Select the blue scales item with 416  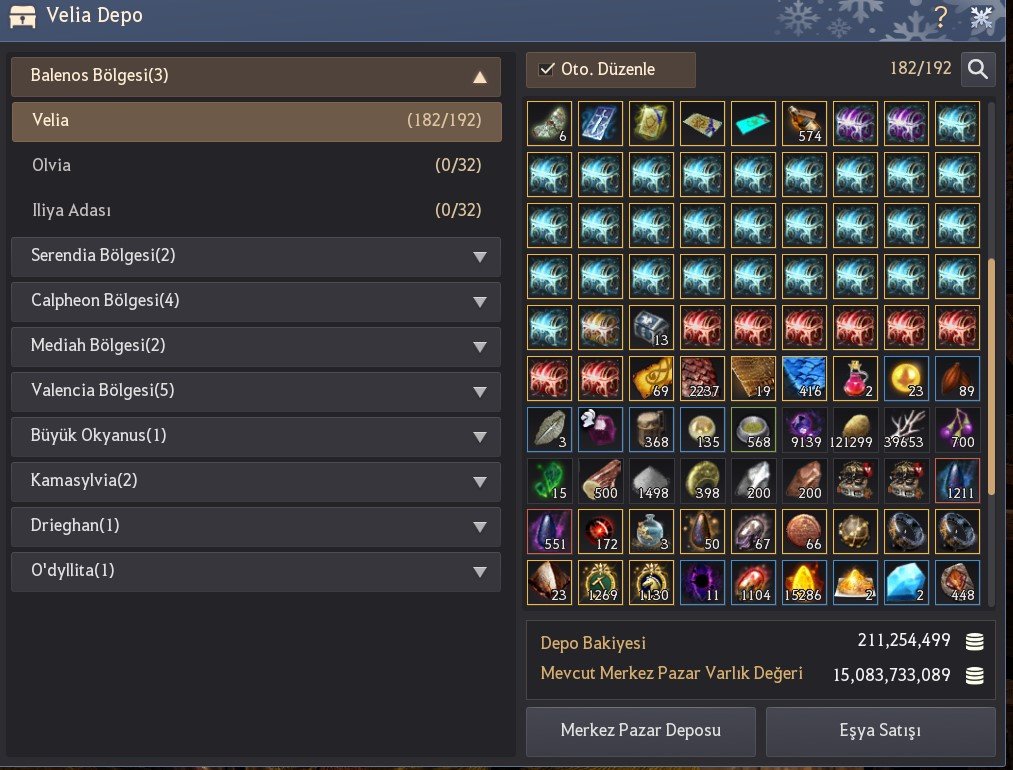pos(804,378)
